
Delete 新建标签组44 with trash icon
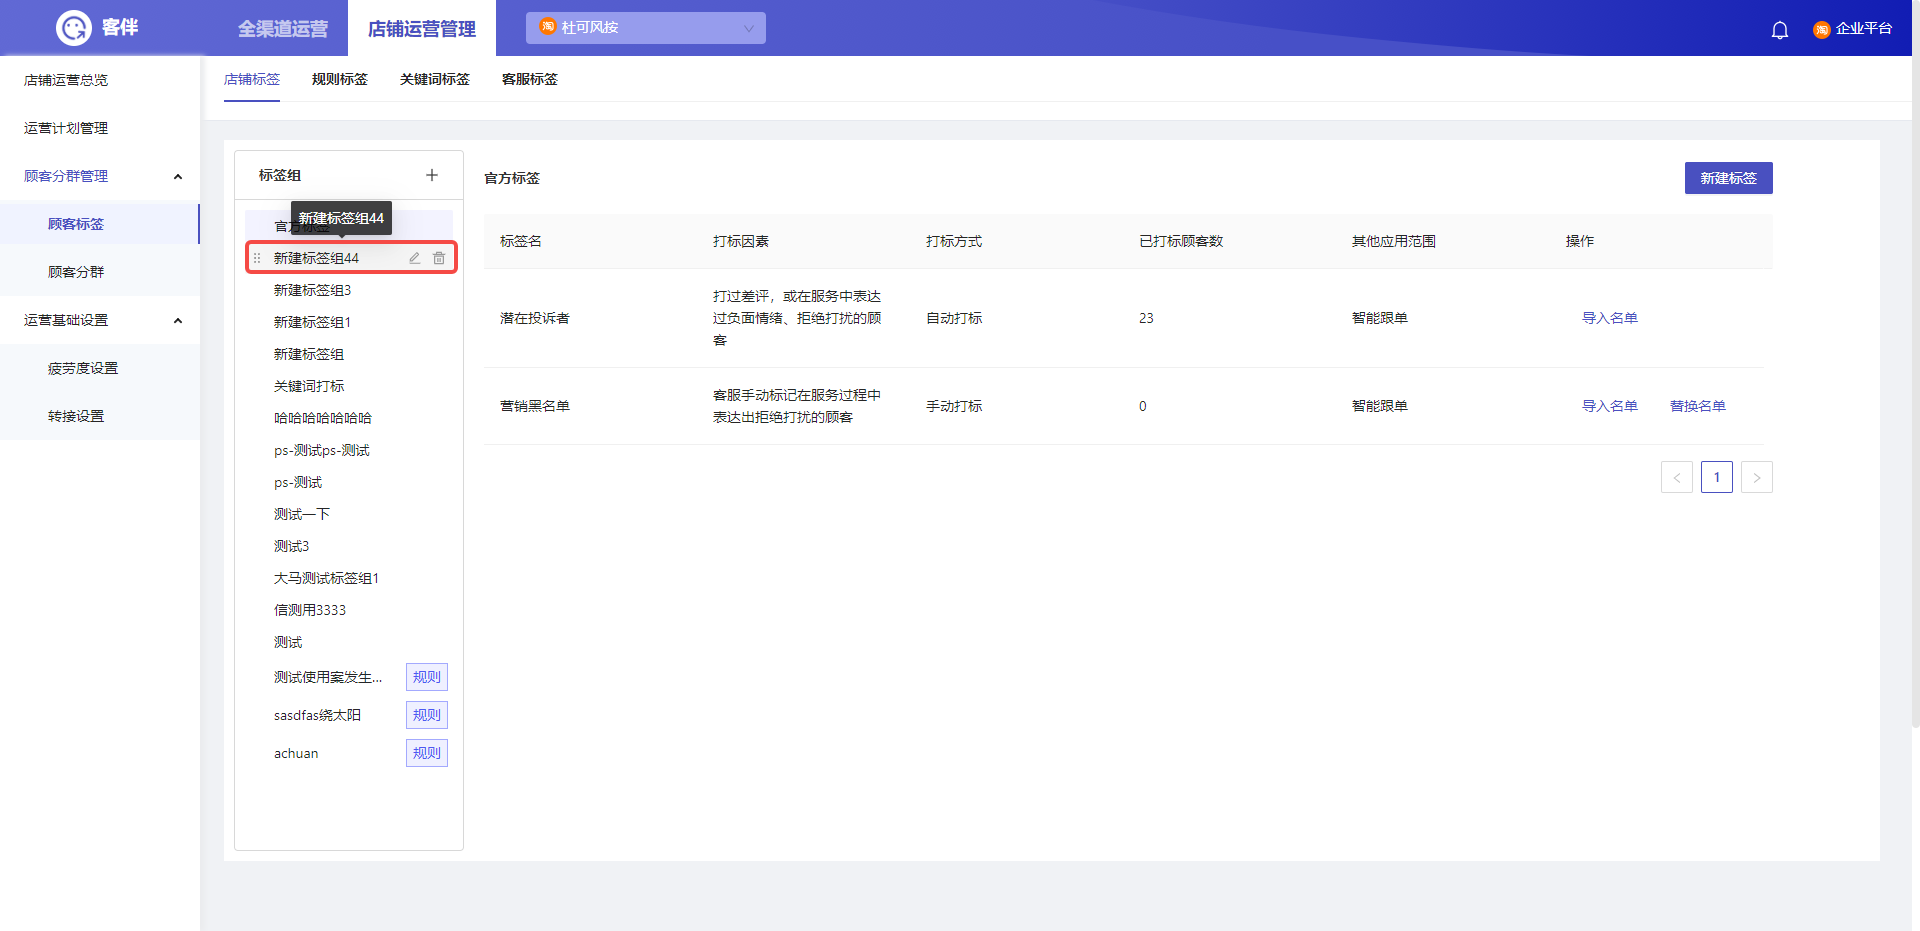[x=439, y=258]
